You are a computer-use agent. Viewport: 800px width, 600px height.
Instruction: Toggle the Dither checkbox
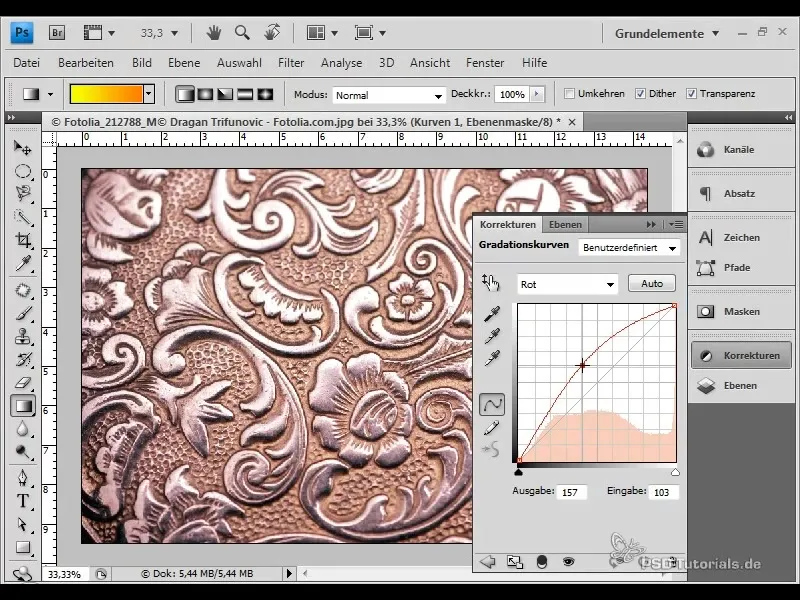(x=640, y=94)
